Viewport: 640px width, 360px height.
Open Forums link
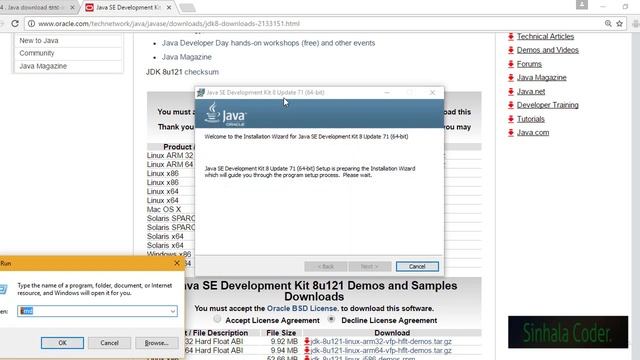529,64
